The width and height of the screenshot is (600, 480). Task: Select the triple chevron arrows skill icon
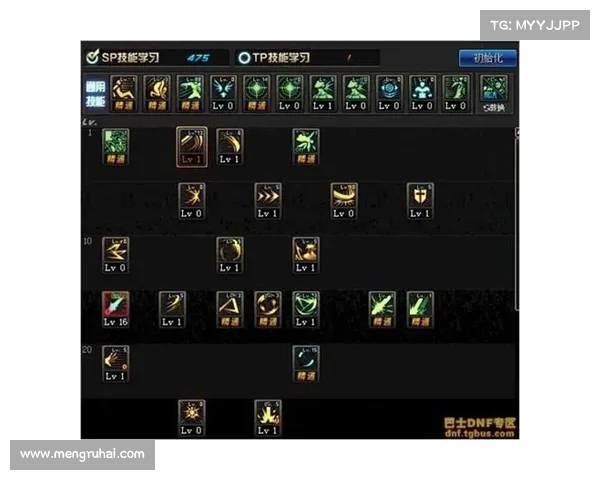pyautogui.click(x=267, y=201)
